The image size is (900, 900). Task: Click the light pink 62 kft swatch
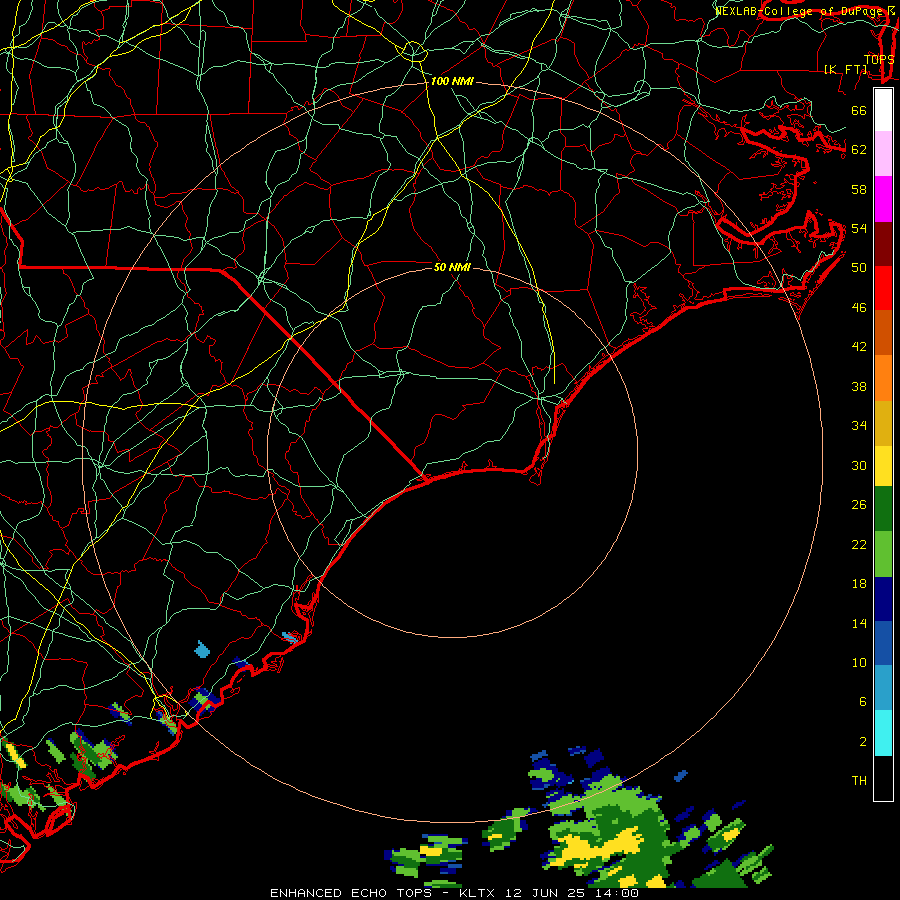click(x=883, y=153)
